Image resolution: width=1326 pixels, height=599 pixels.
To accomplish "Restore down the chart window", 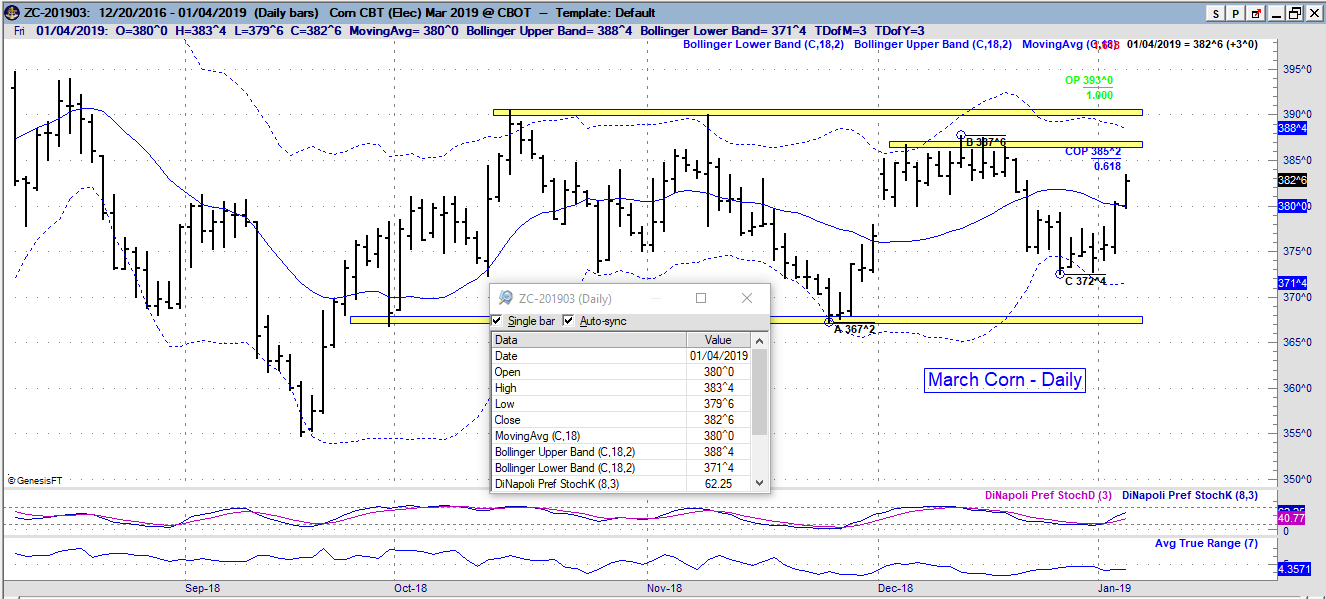I will (1294, 13).
